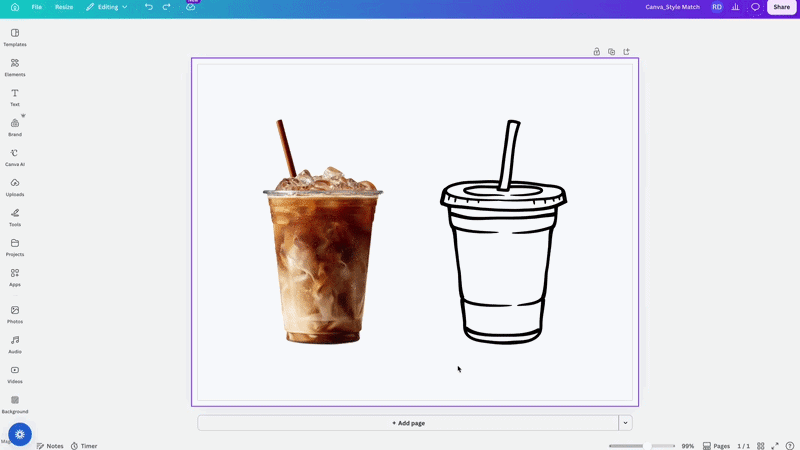Redo the last action
The height and width of the screenshot is (450, 800).
[166, 7]
